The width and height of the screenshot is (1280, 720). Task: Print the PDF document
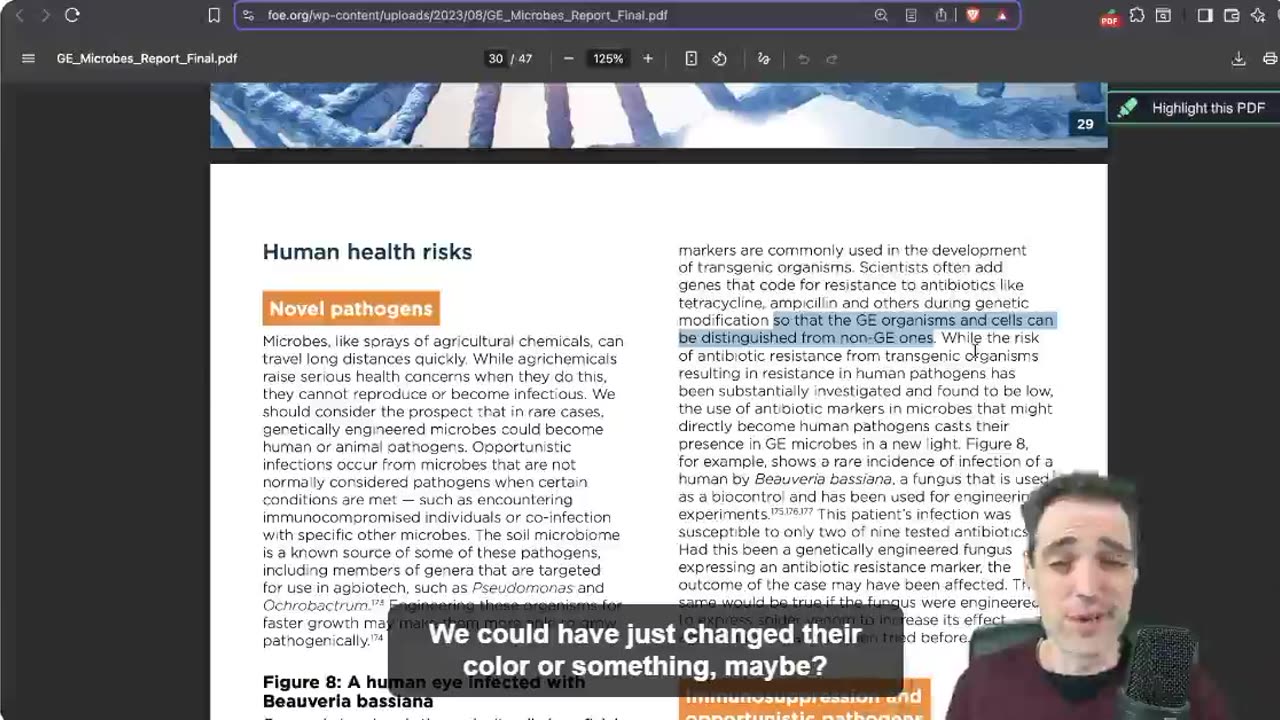[1270, 59]
